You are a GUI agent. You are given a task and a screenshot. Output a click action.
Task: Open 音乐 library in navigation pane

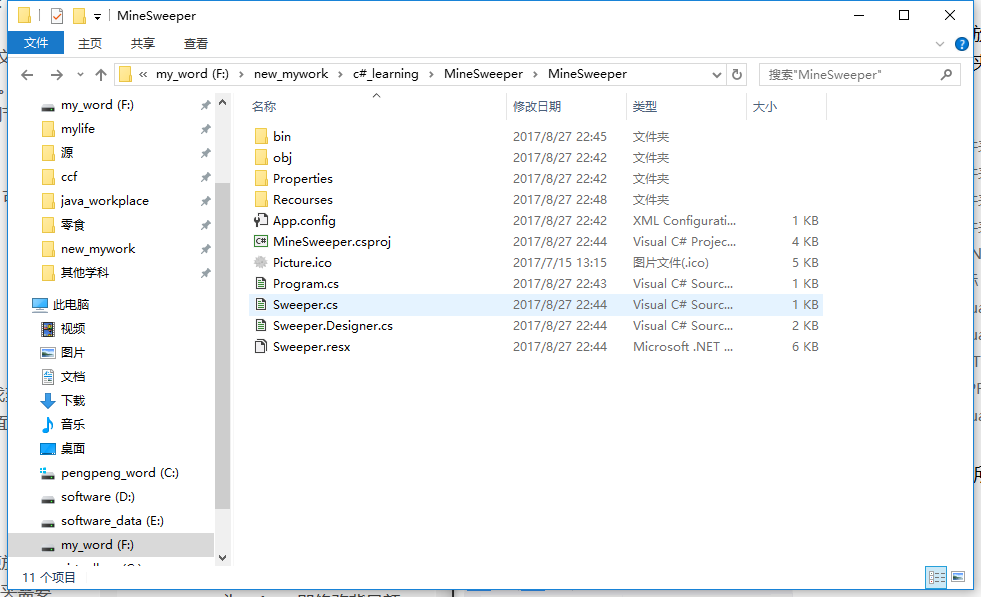pyautogui.click(x=73, y=424)
